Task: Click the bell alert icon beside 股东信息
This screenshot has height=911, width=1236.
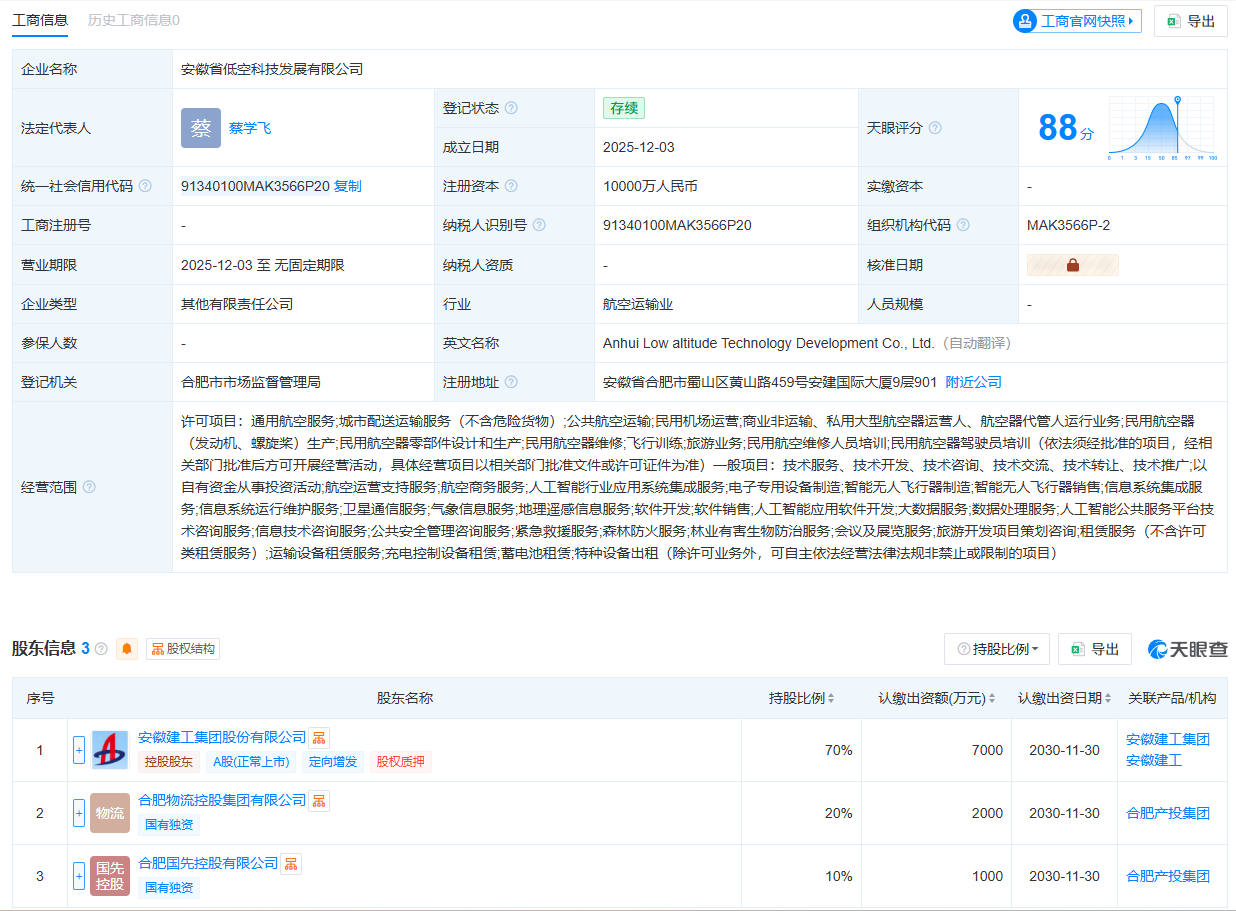Action: (127, 649)
